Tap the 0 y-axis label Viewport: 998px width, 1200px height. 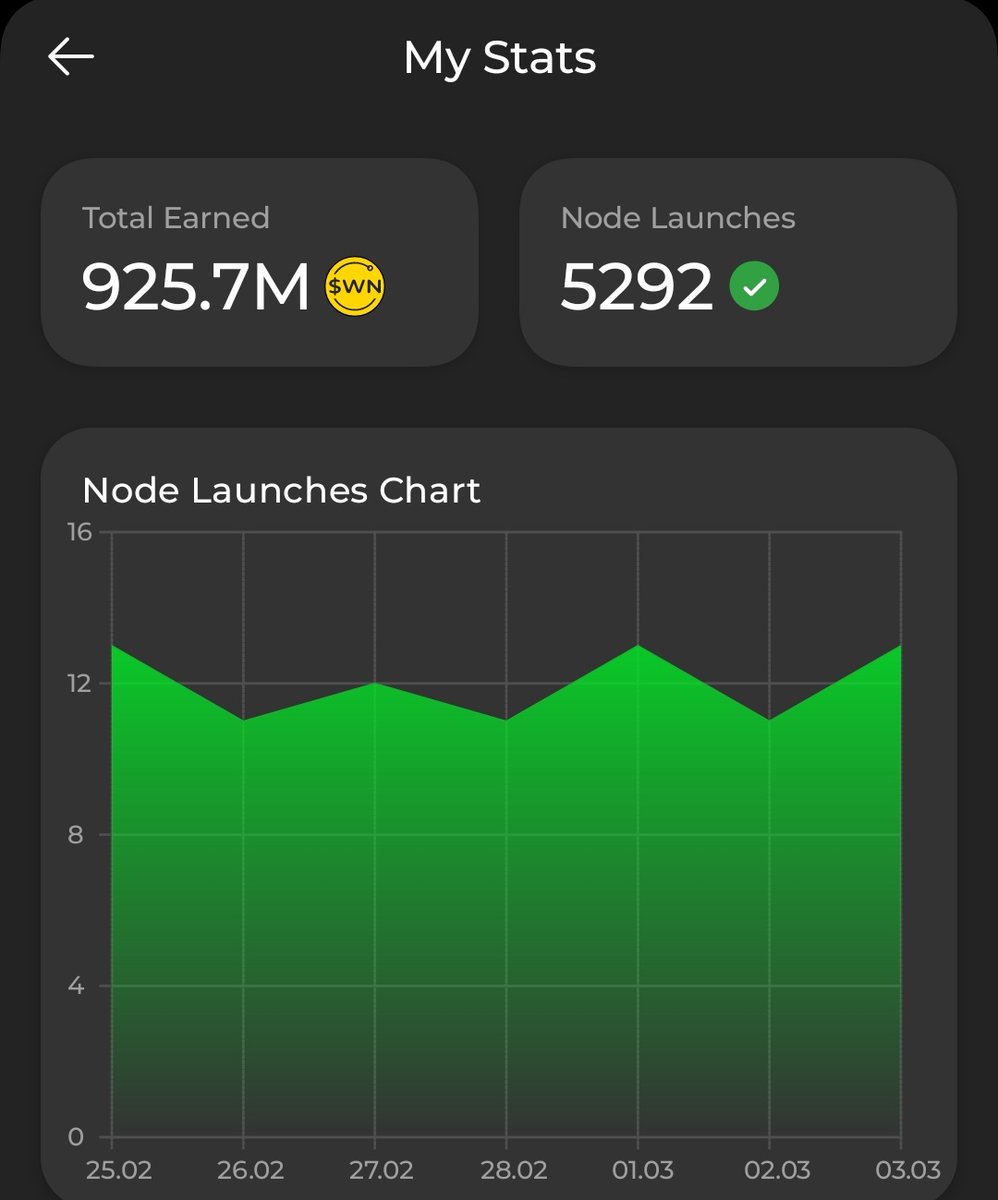76,1137
